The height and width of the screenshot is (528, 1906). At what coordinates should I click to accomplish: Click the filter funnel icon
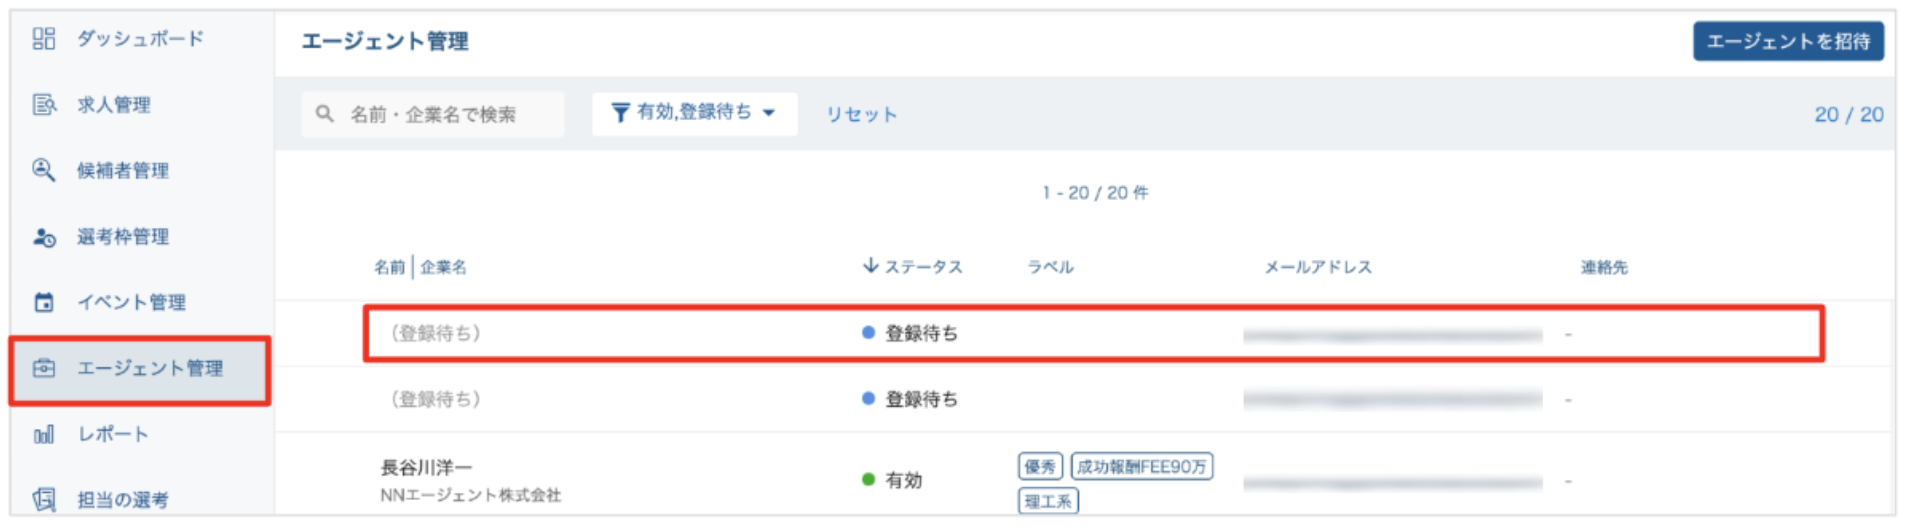click(620, 113)
